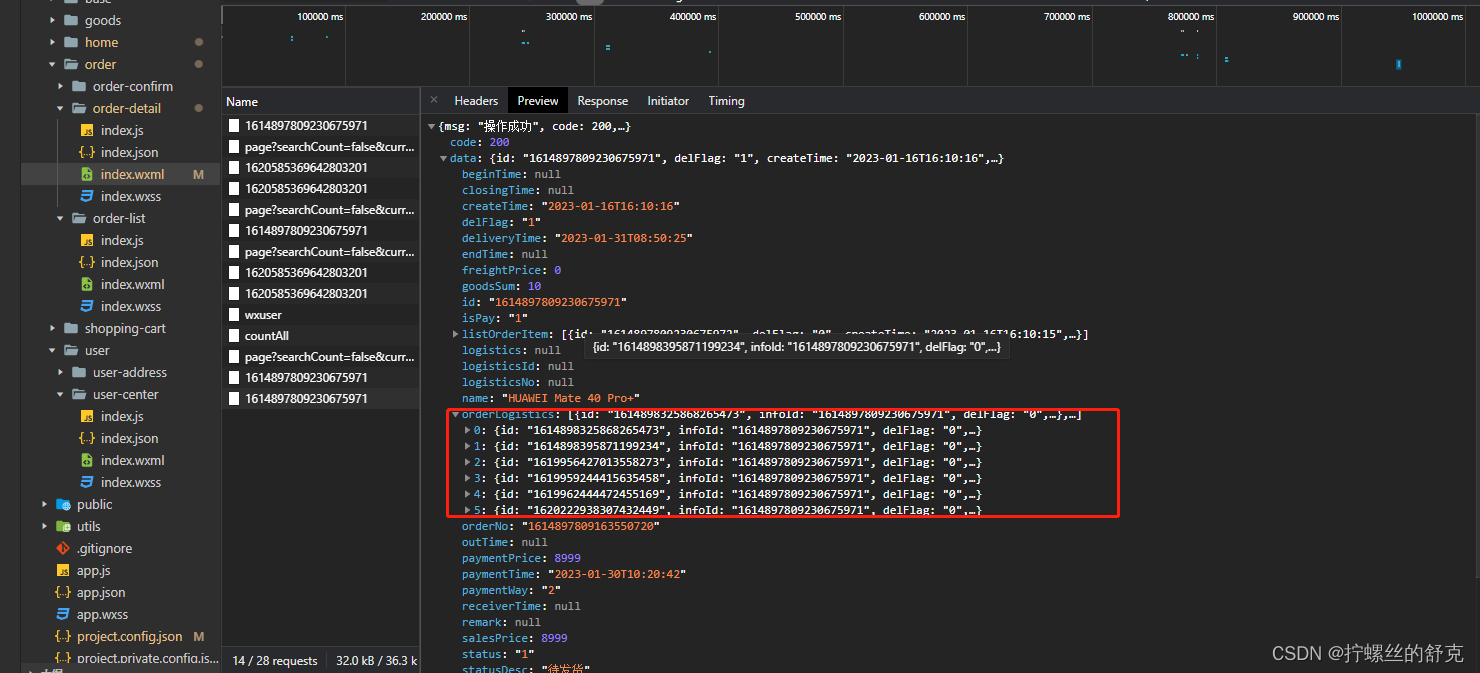Screen dimensions: 1480x673
Task: Open index.wxss file icon under order-detail
Action: click(x=87, y=196)
